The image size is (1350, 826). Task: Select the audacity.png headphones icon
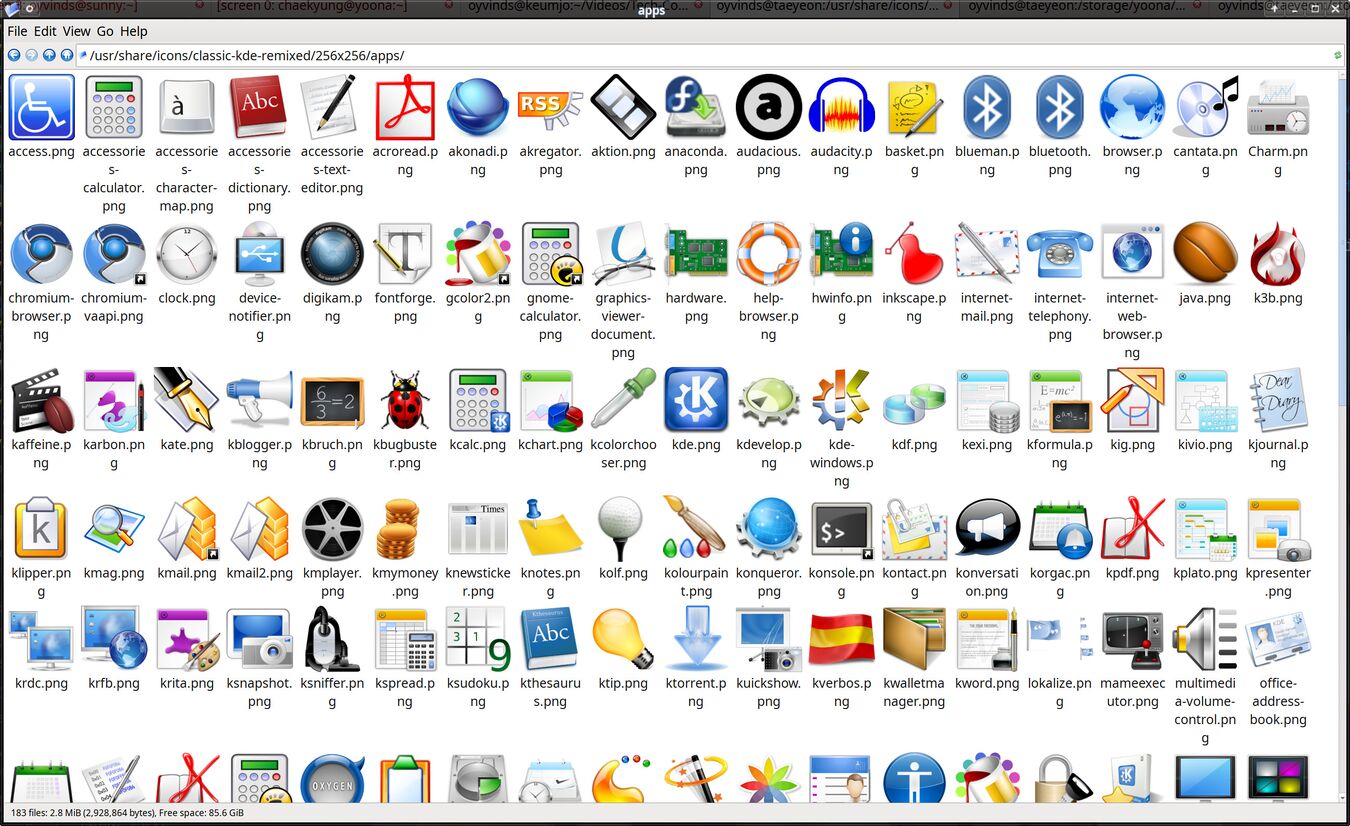point(841,107)
